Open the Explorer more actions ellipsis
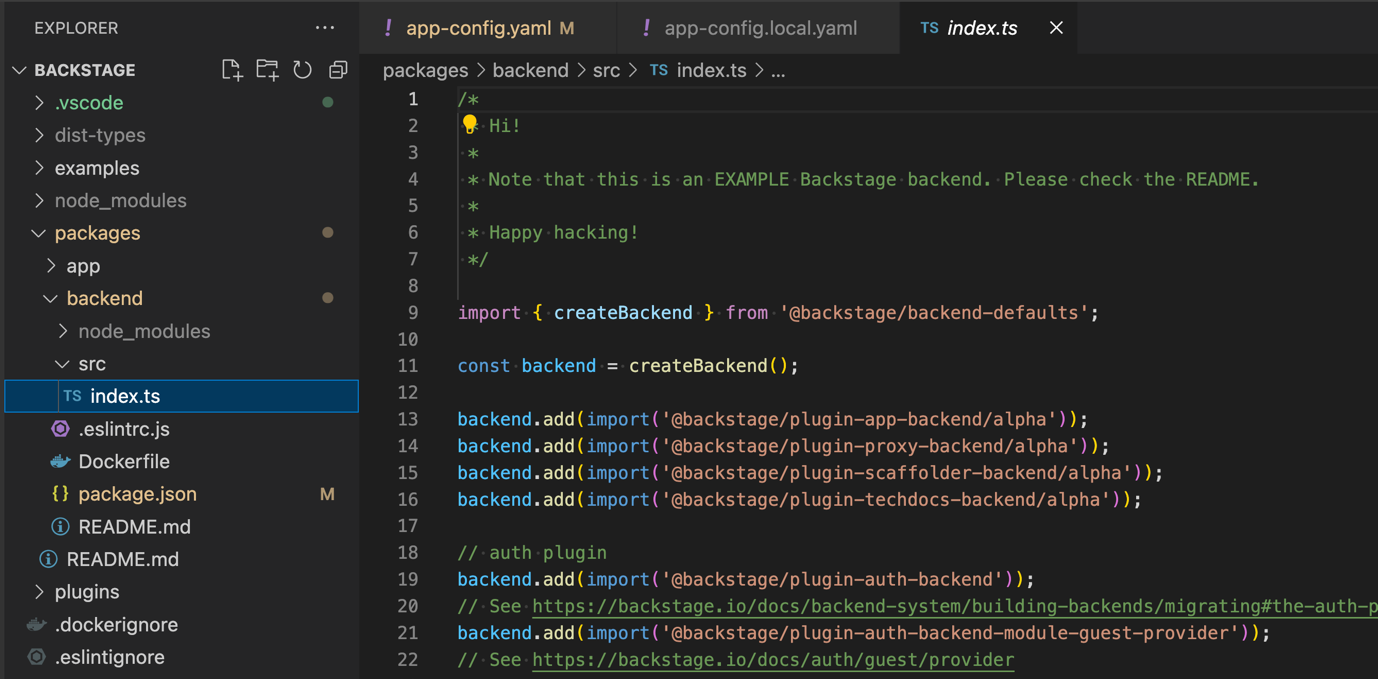The height and width of the screenshot is (679, 1378). 325,28
